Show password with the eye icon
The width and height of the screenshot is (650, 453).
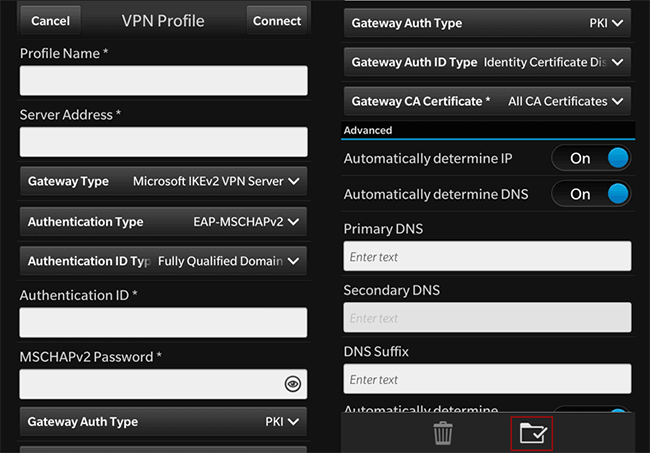pos(292,383)
